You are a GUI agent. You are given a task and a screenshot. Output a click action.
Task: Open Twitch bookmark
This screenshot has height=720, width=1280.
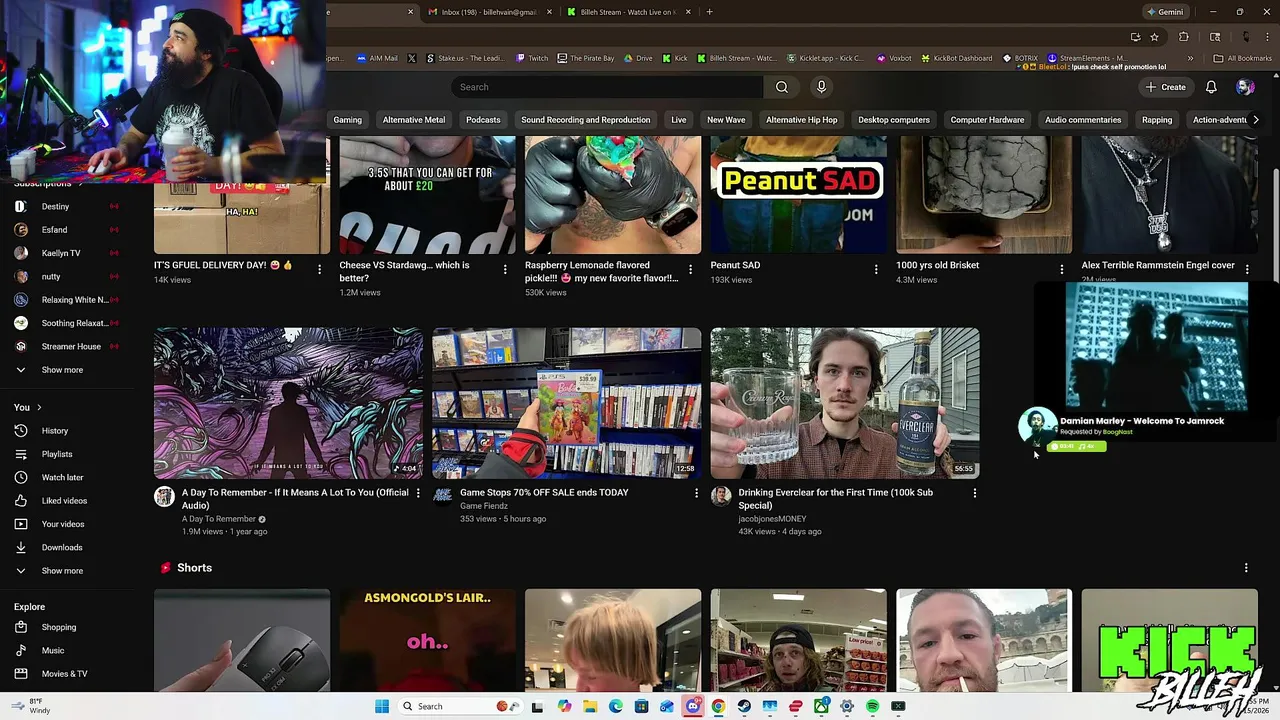[x=532, y=58]
